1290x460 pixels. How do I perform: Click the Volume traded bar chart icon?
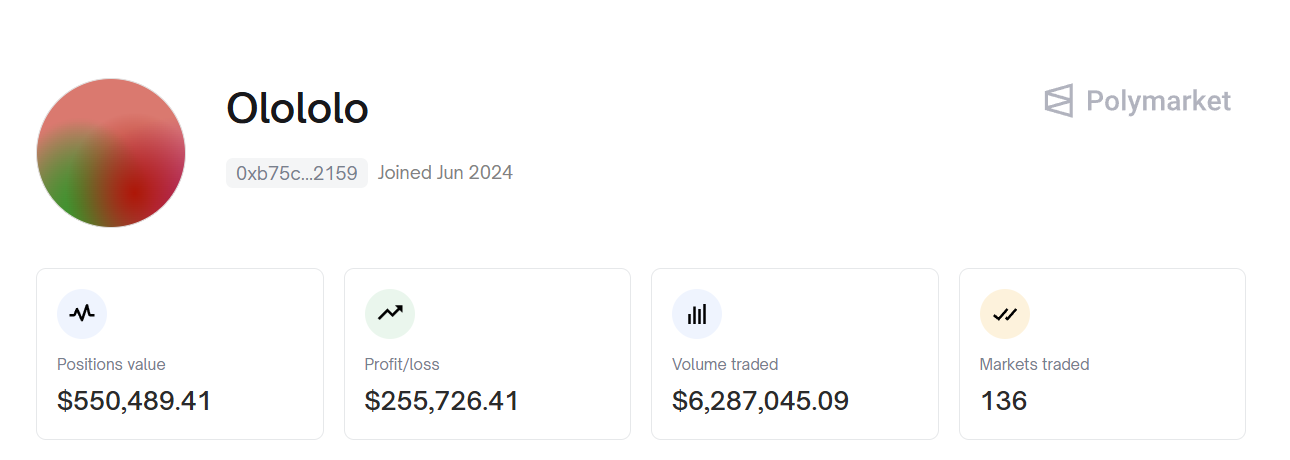click(x=697, y=314)
